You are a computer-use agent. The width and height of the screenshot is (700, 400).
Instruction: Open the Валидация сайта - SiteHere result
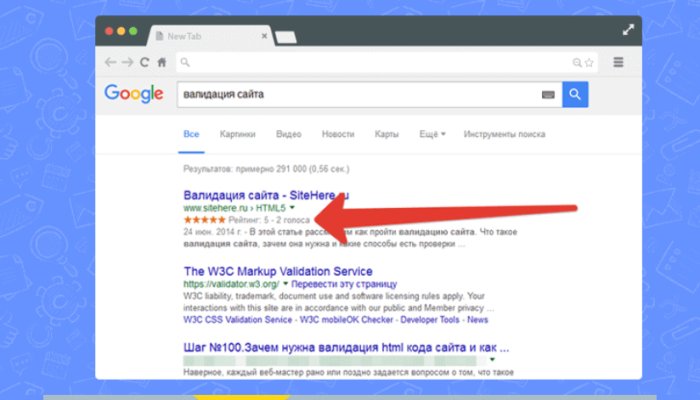pyautogui.click(x=267, y=195)
